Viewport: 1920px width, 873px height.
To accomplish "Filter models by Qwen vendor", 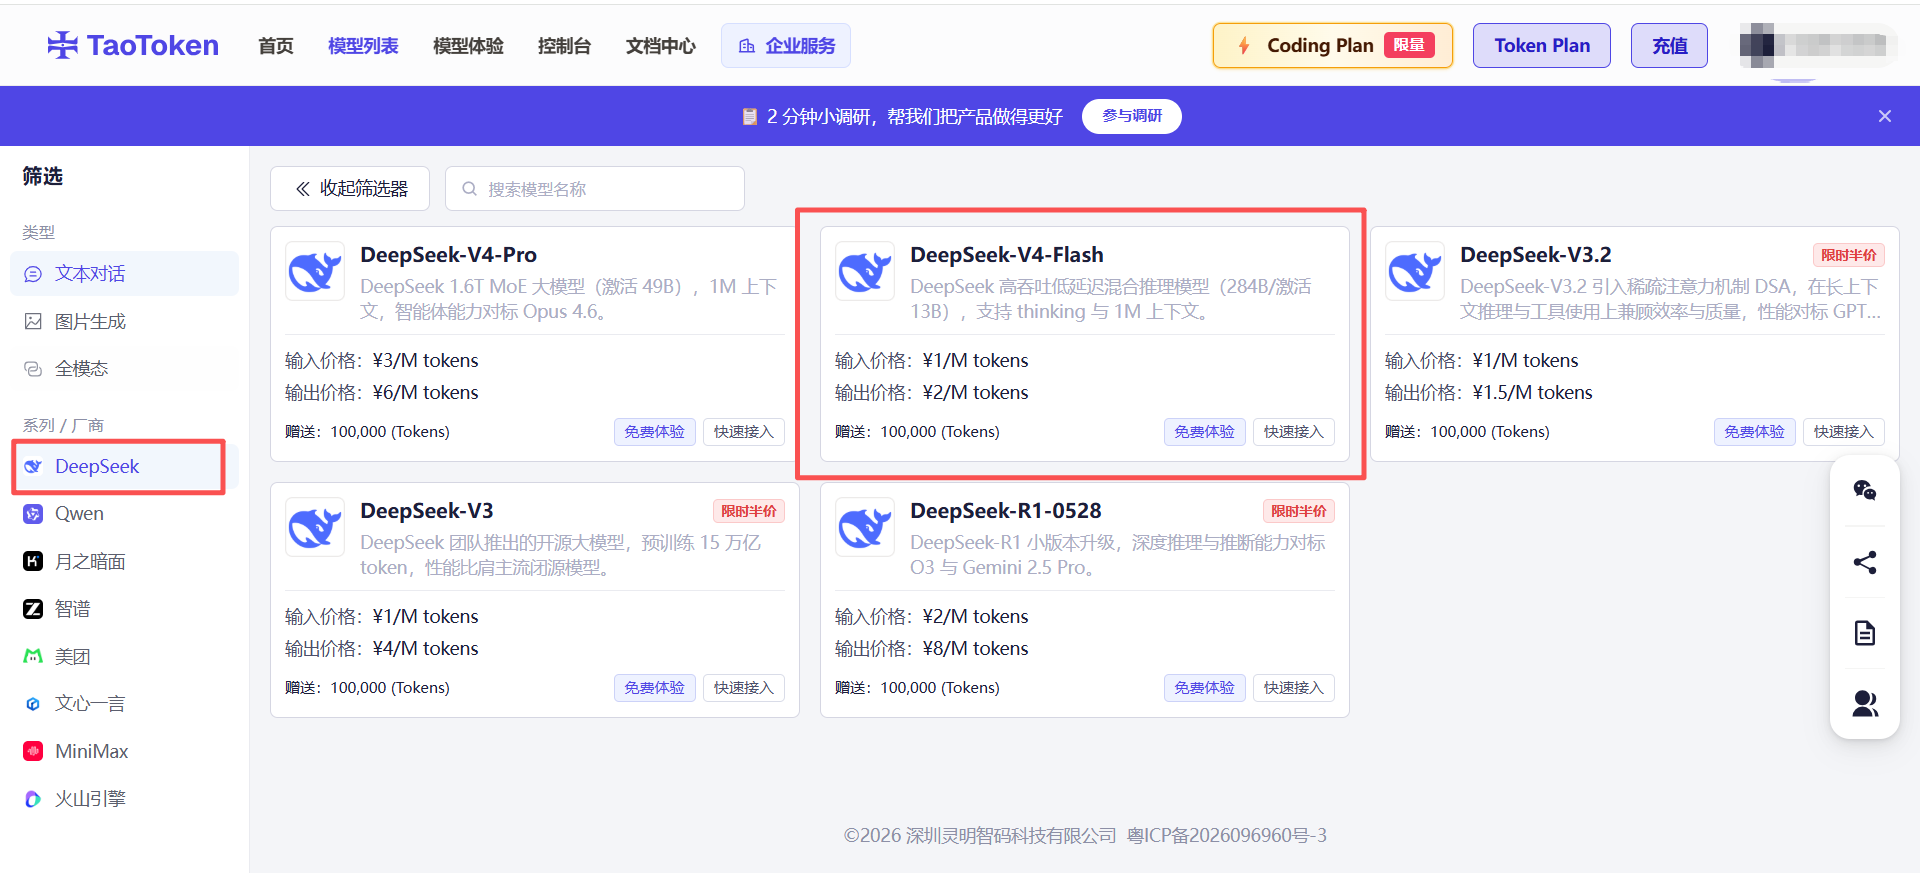I will (124, 514).
